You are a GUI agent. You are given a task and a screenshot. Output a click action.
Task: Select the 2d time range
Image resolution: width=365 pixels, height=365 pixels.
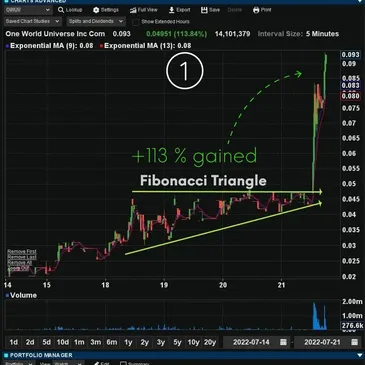click(x=30, y=342)
